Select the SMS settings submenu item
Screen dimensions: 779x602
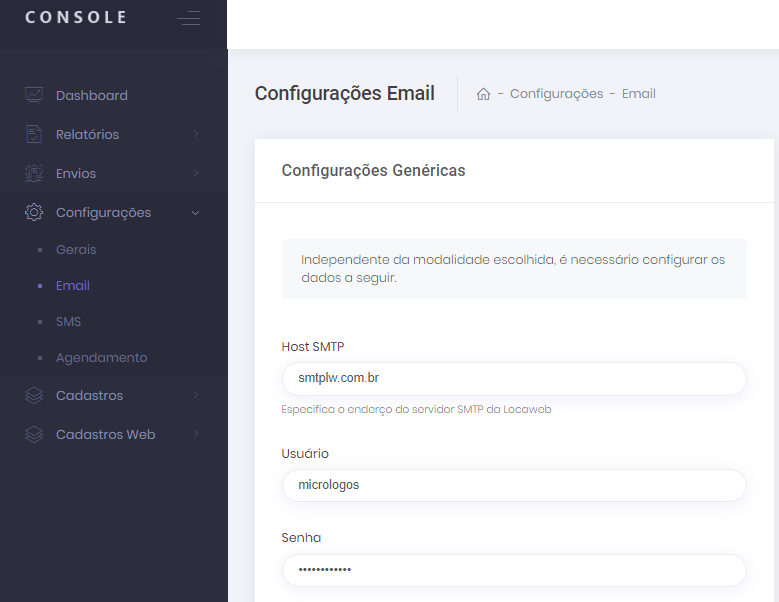[x=68, y=322]
